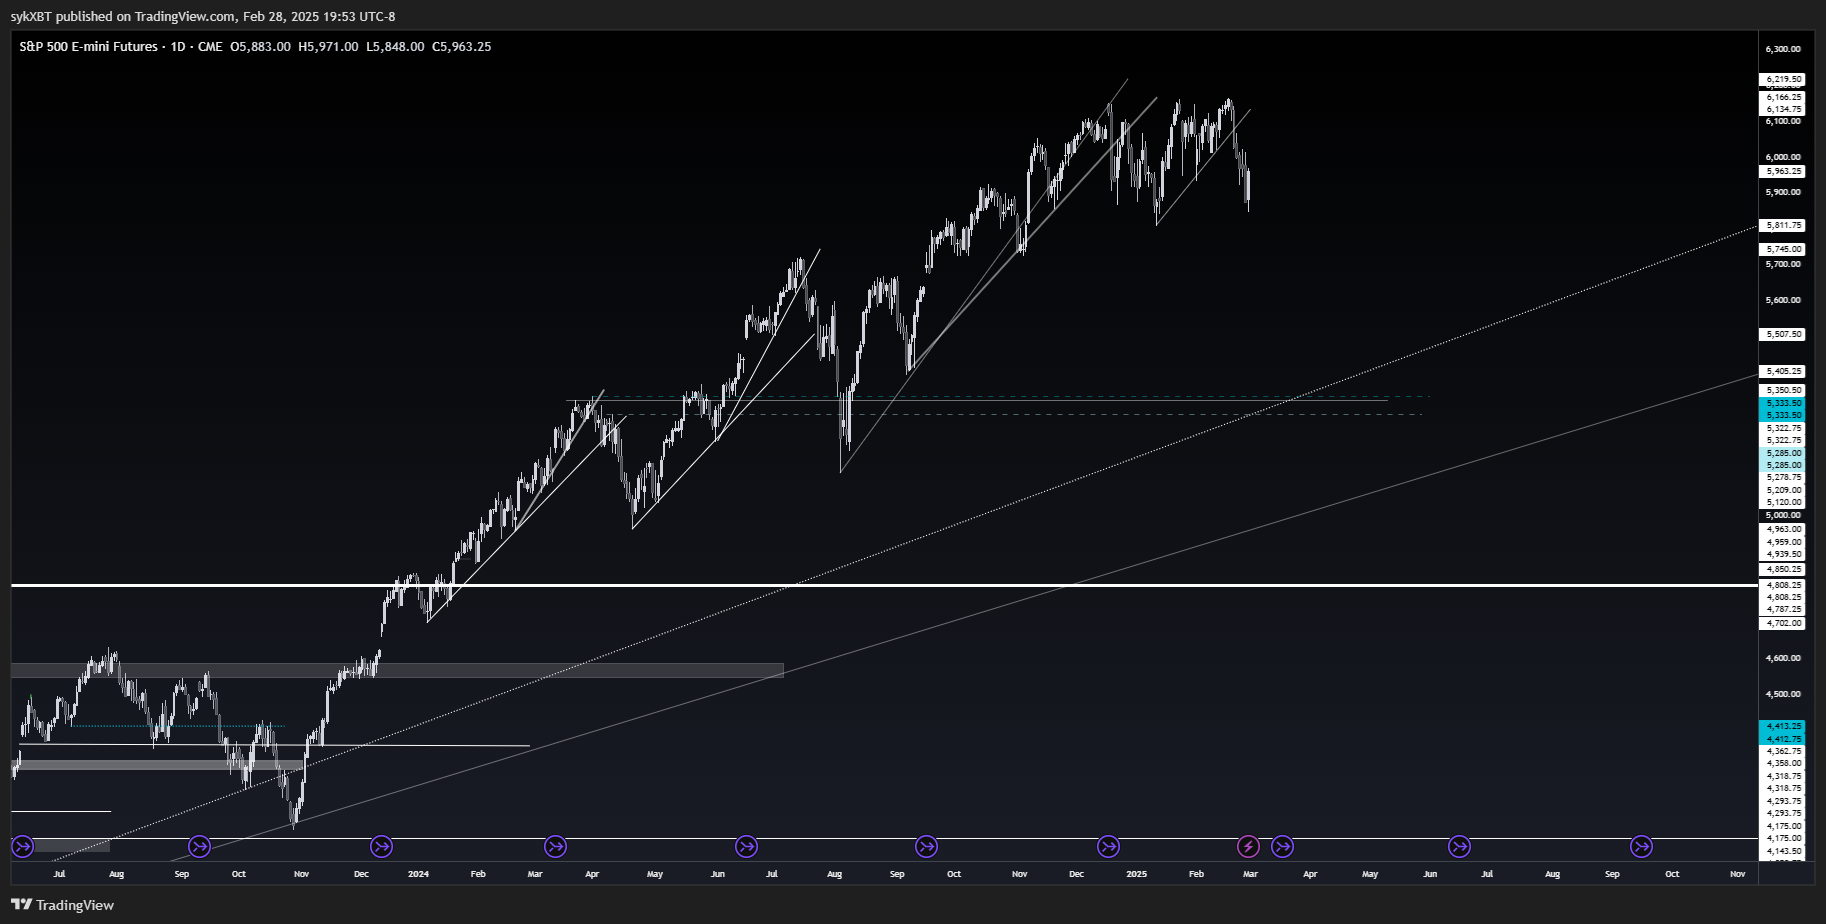Click the 4,702.00 price label

(1782, 623)
